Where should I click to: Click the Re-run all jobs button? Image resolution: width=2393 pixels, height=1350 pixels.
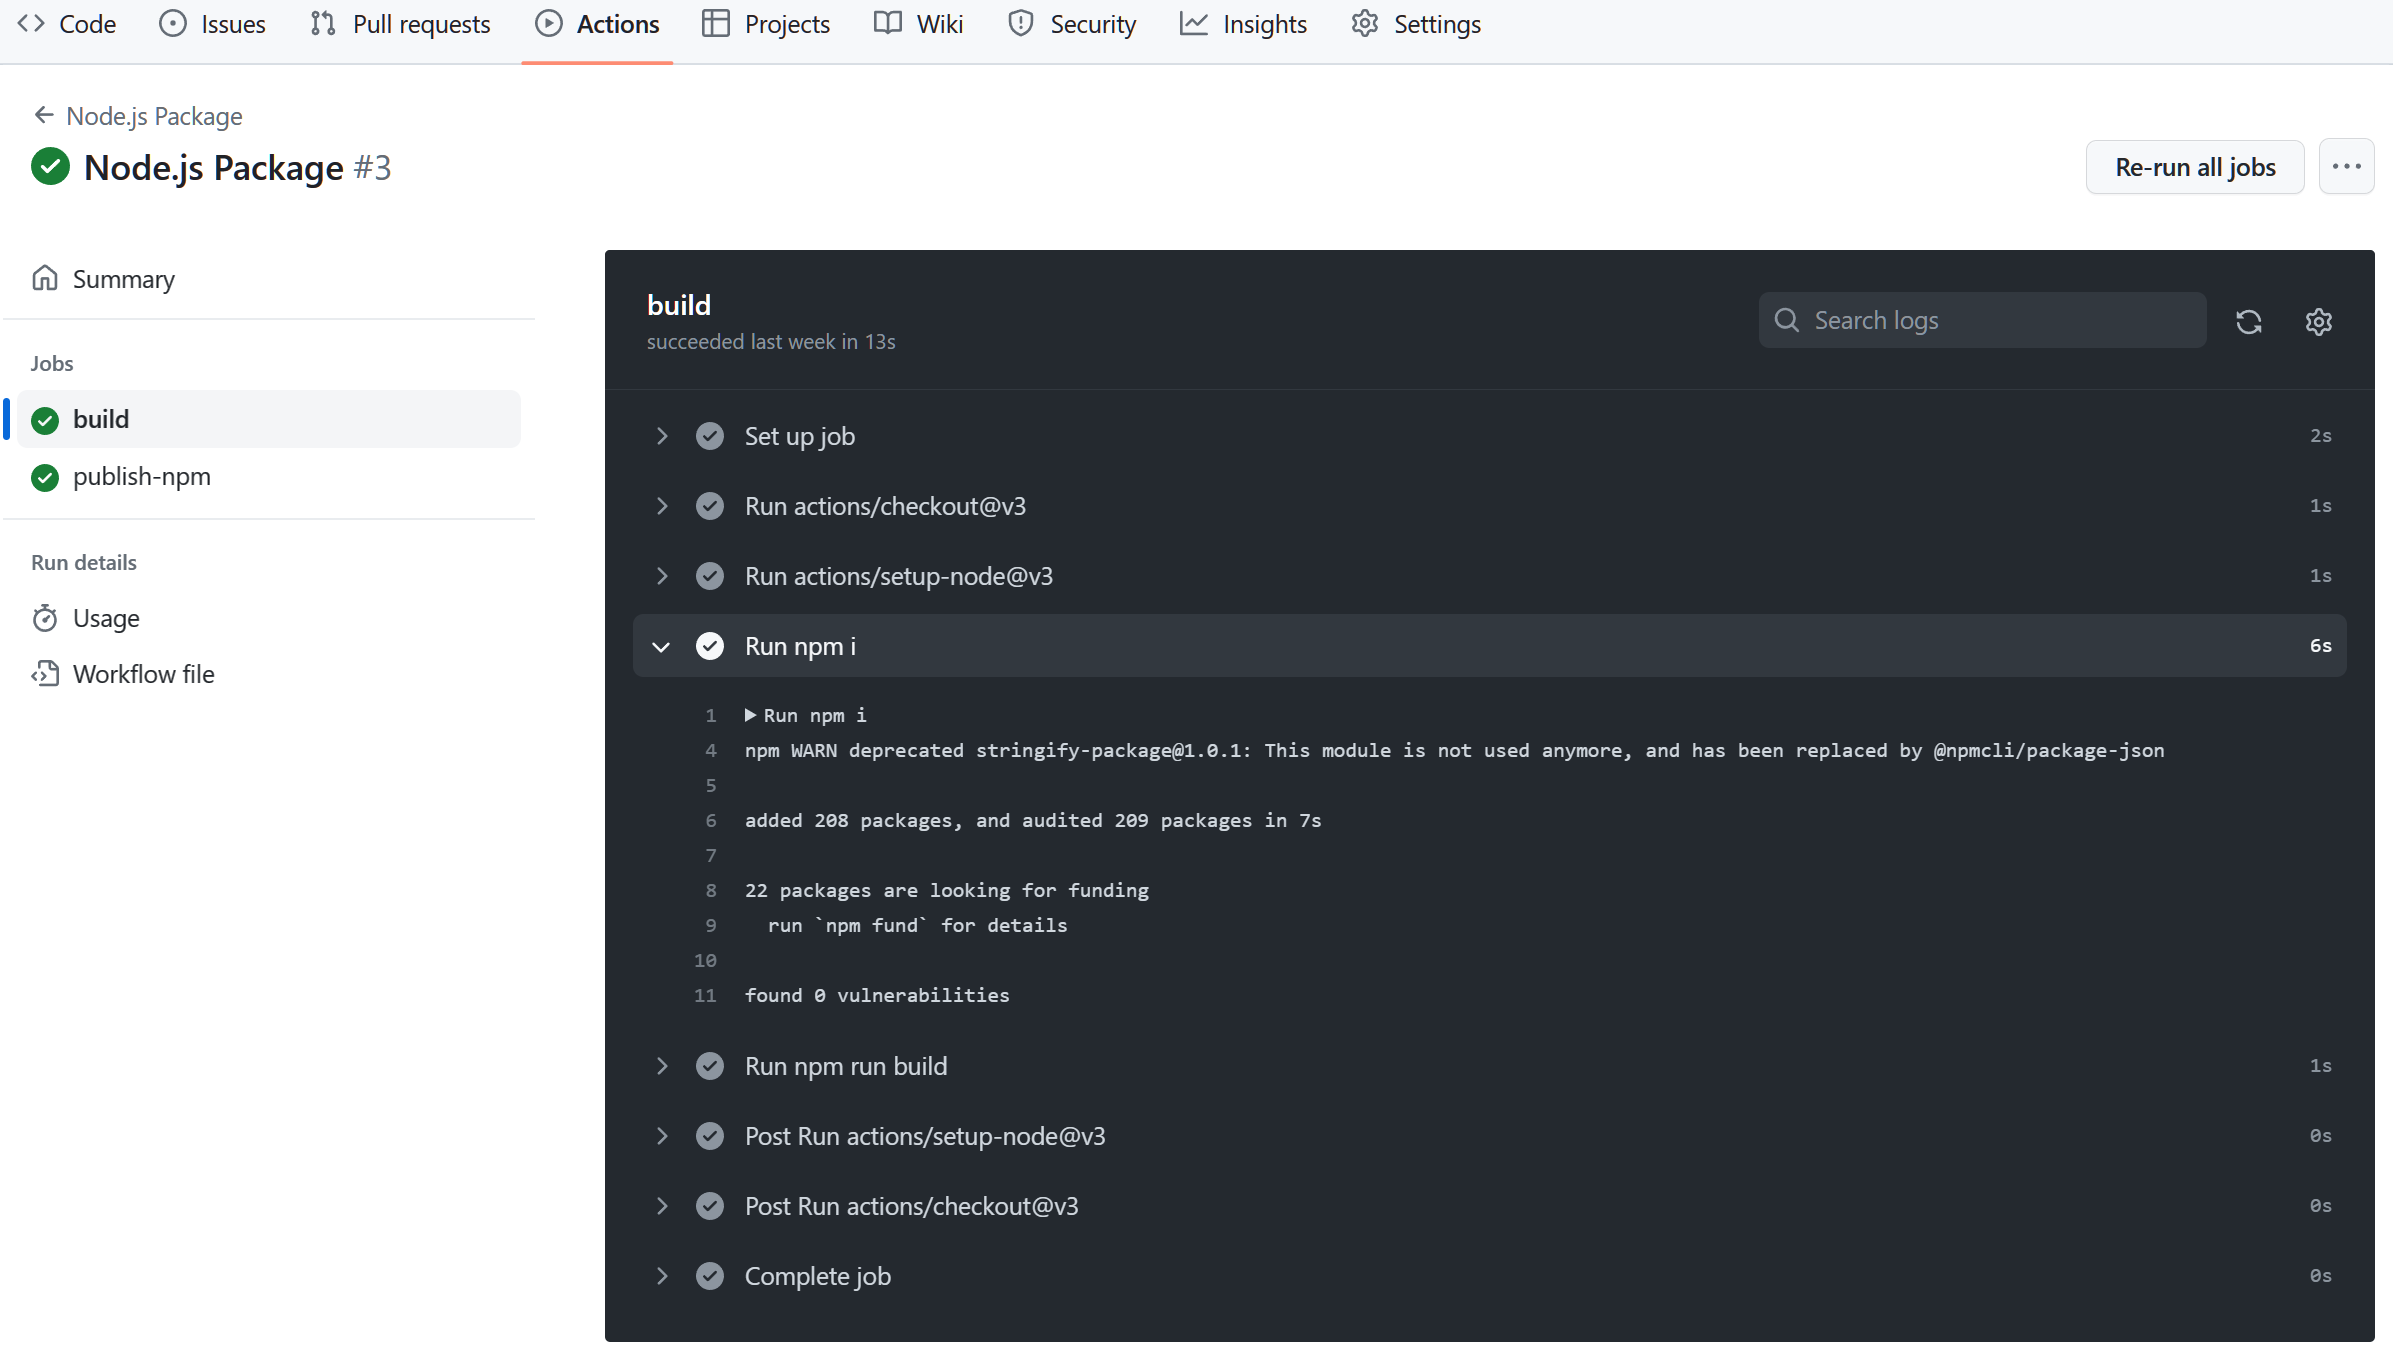point(2196,164)
